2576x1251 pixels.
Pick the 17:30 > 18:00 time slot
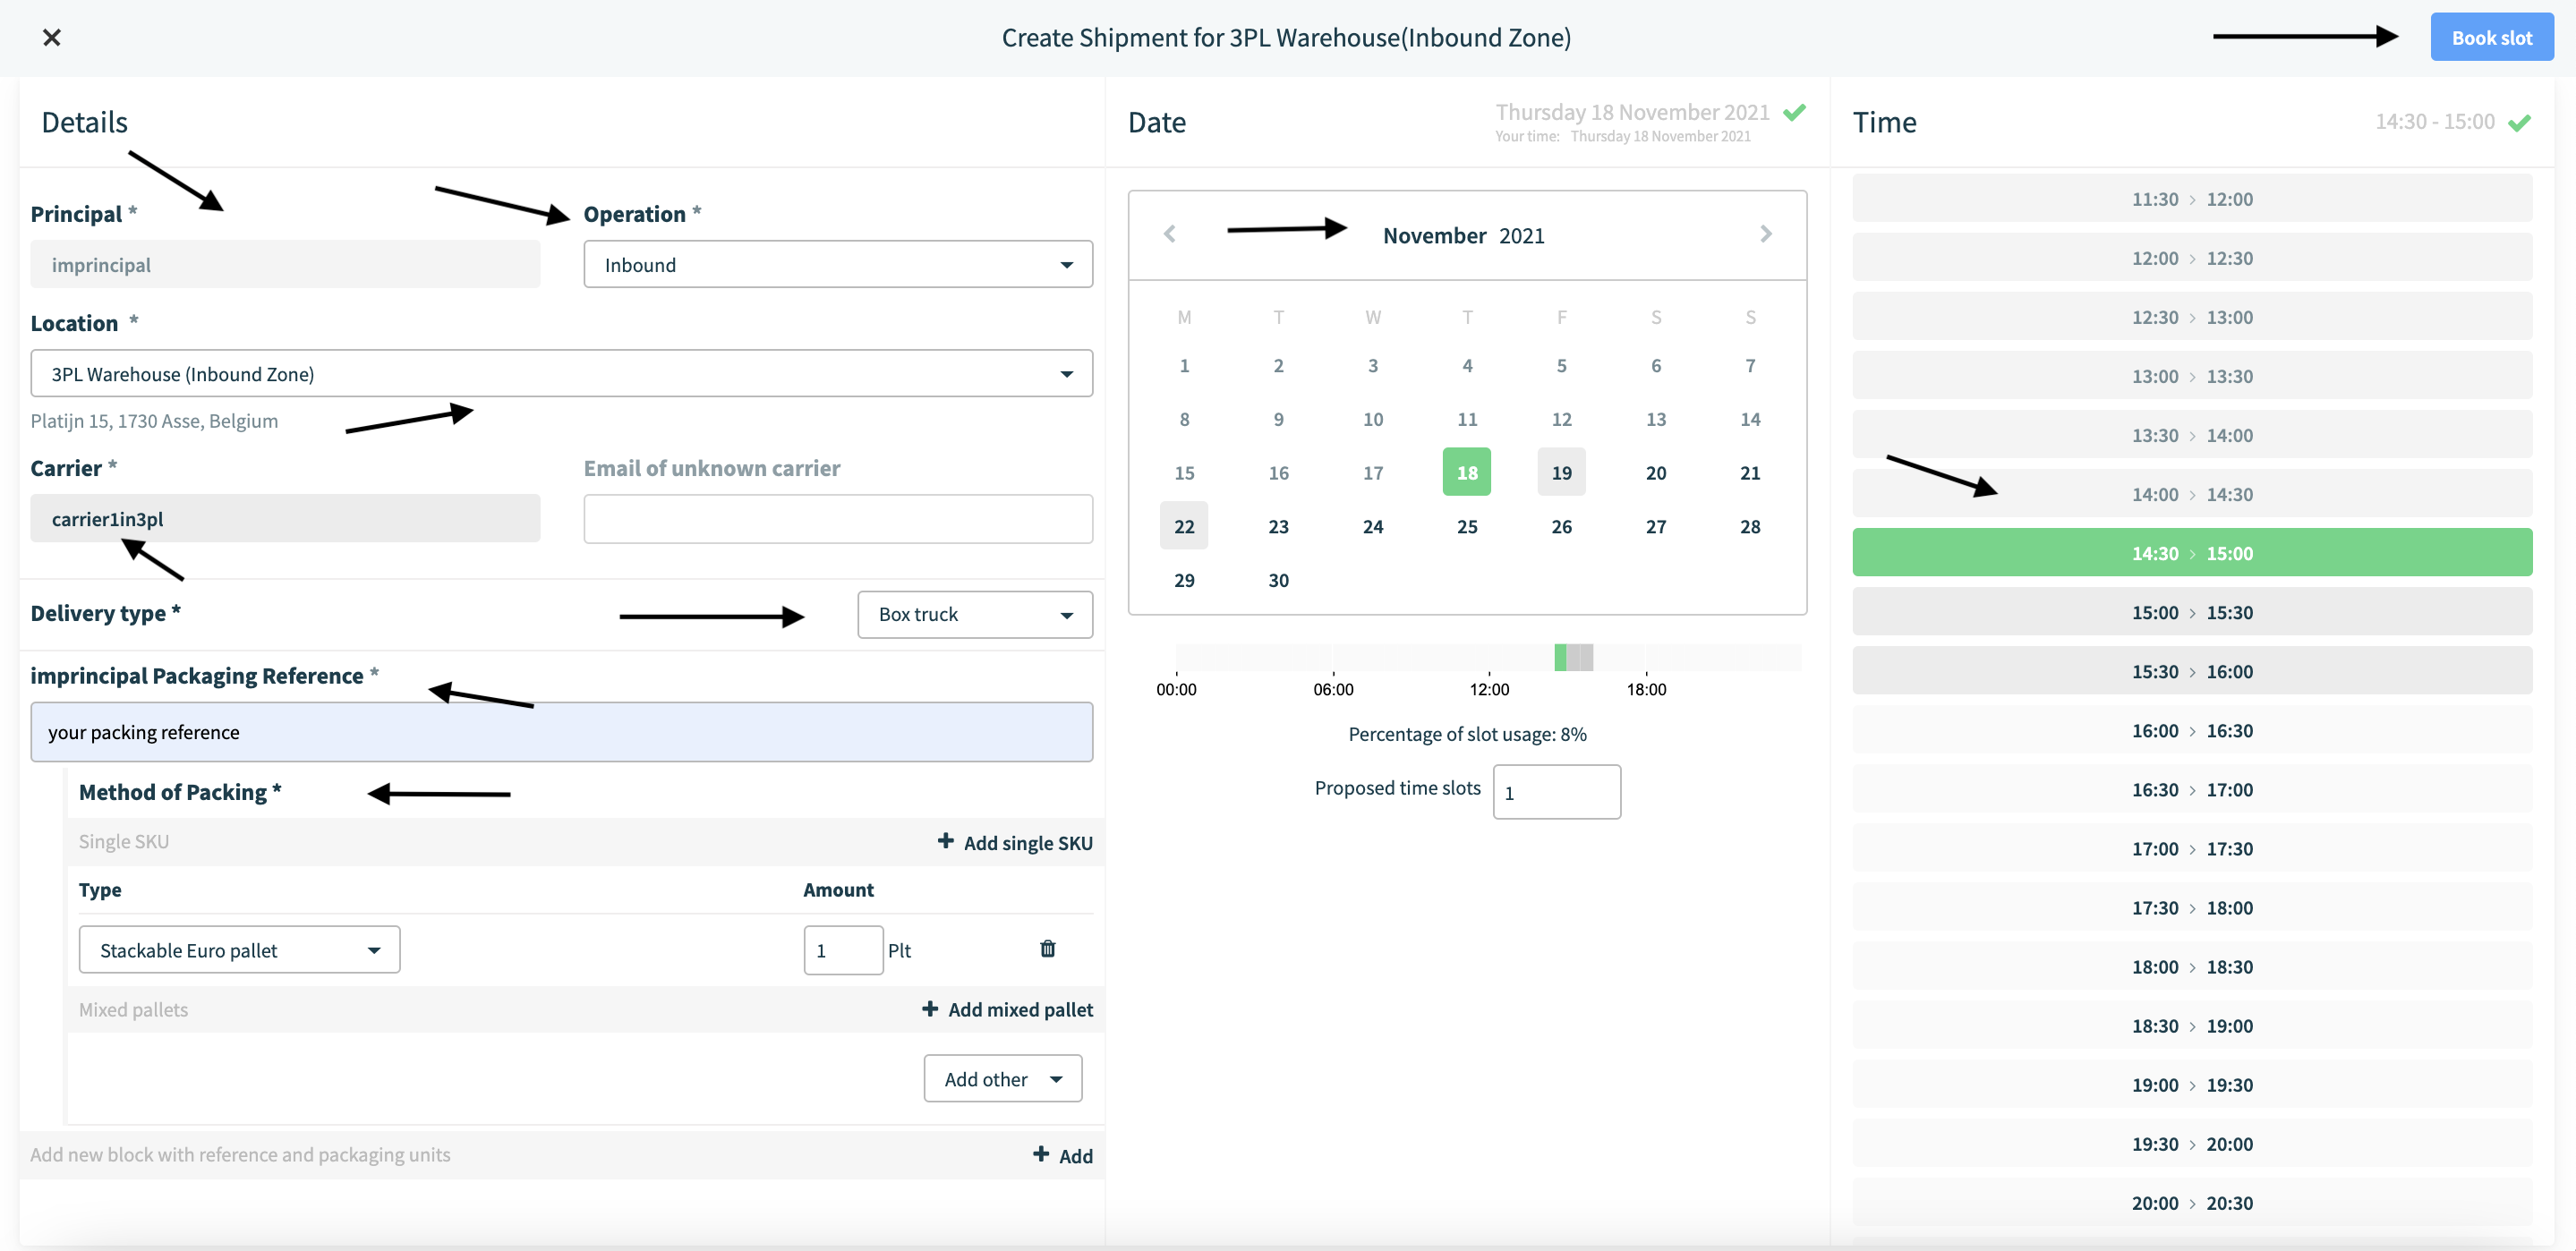click(2192, 906)
